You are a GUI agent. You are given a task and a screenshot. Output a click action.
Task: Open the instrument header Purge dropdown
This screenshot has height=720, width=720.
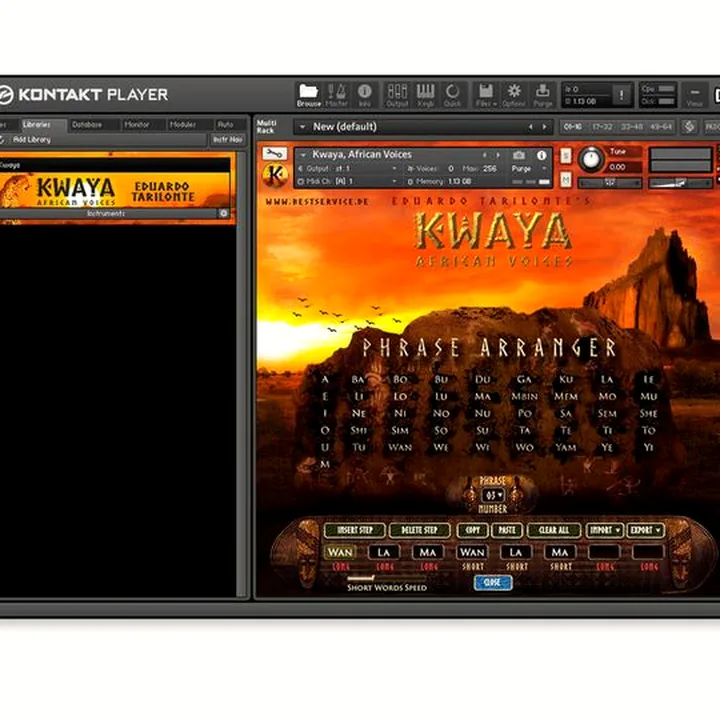point(529,169)
